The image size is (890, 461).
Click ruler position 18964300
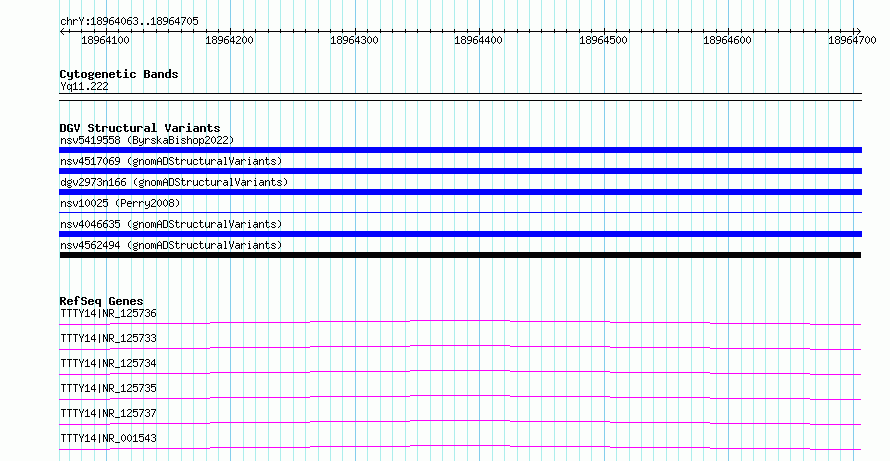[x=354, y=40]
